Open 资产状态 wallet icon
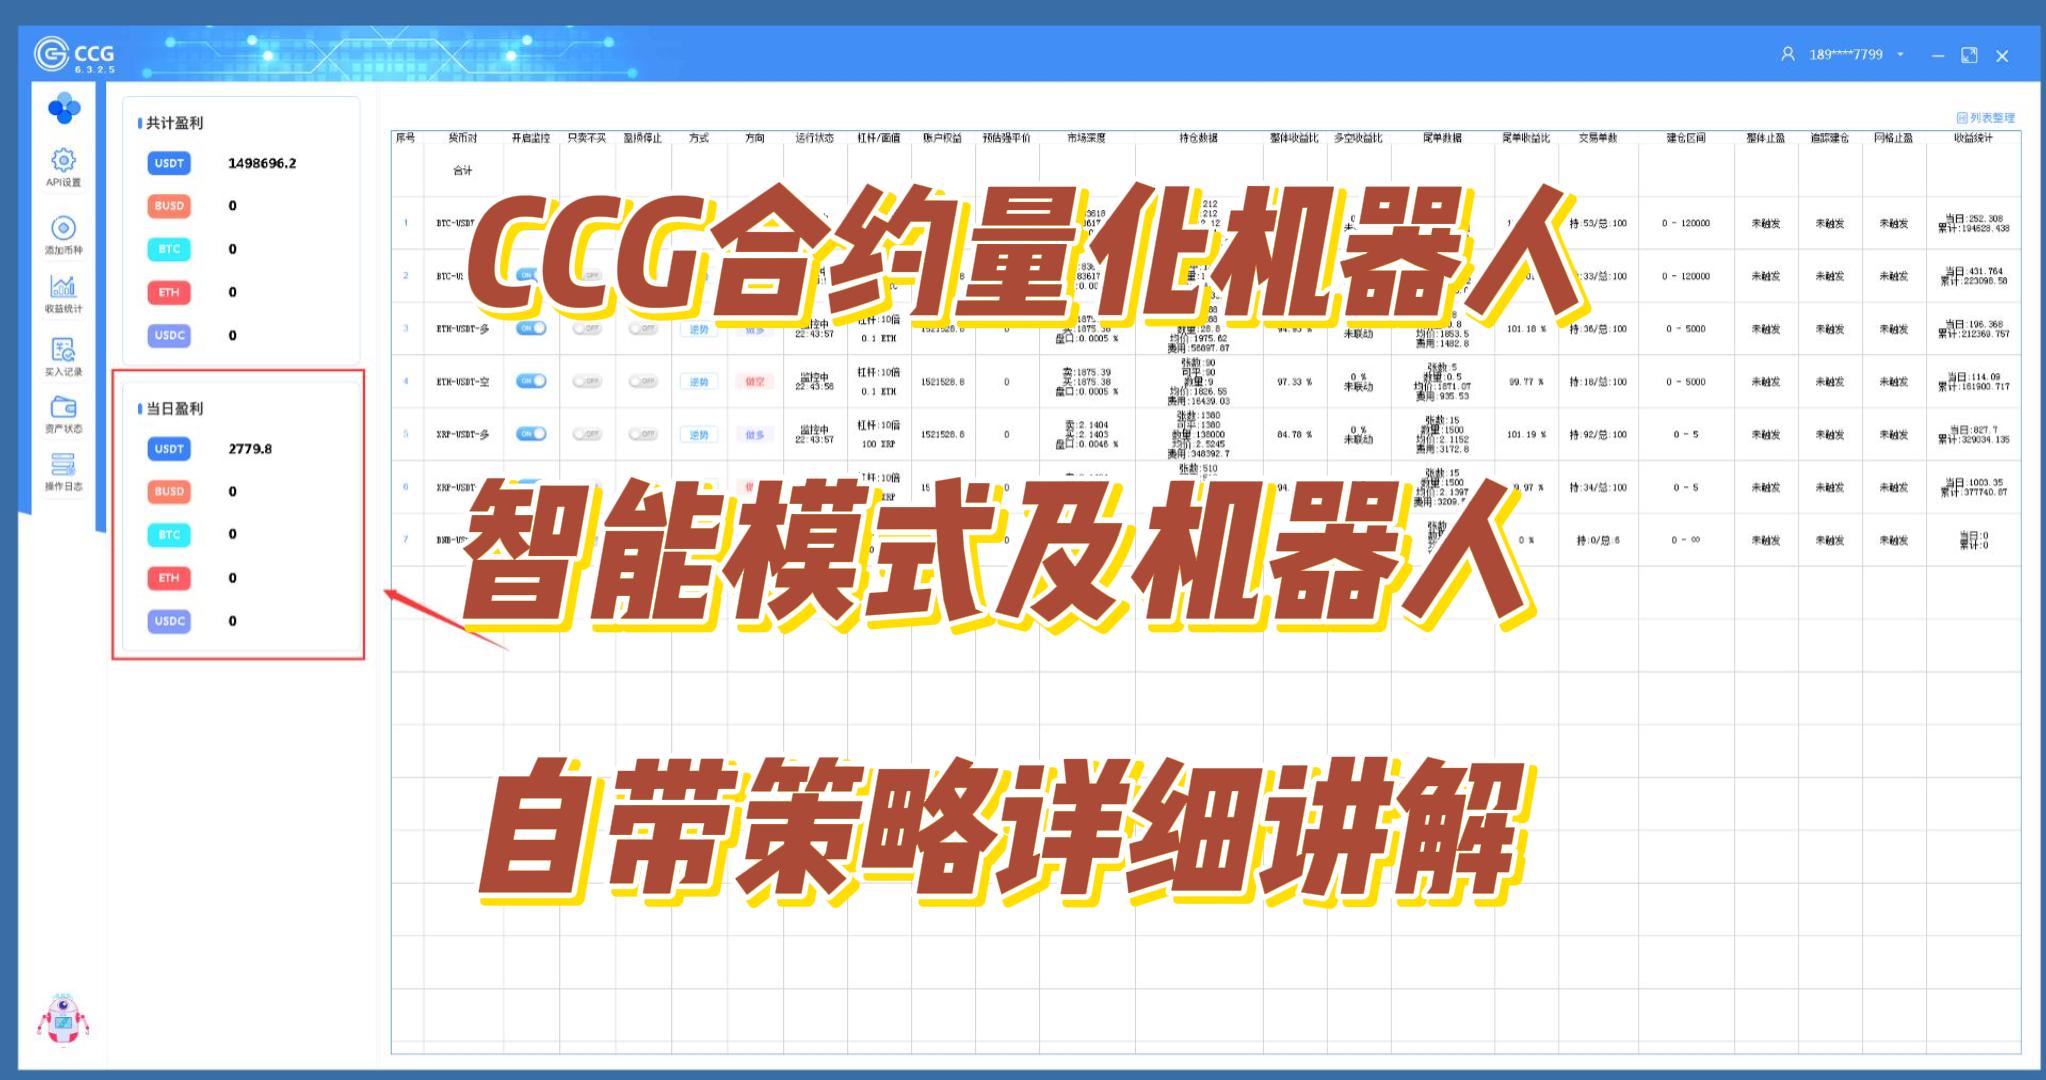The width and height of the screenshot is (2046, 1080). coord(63,414)
